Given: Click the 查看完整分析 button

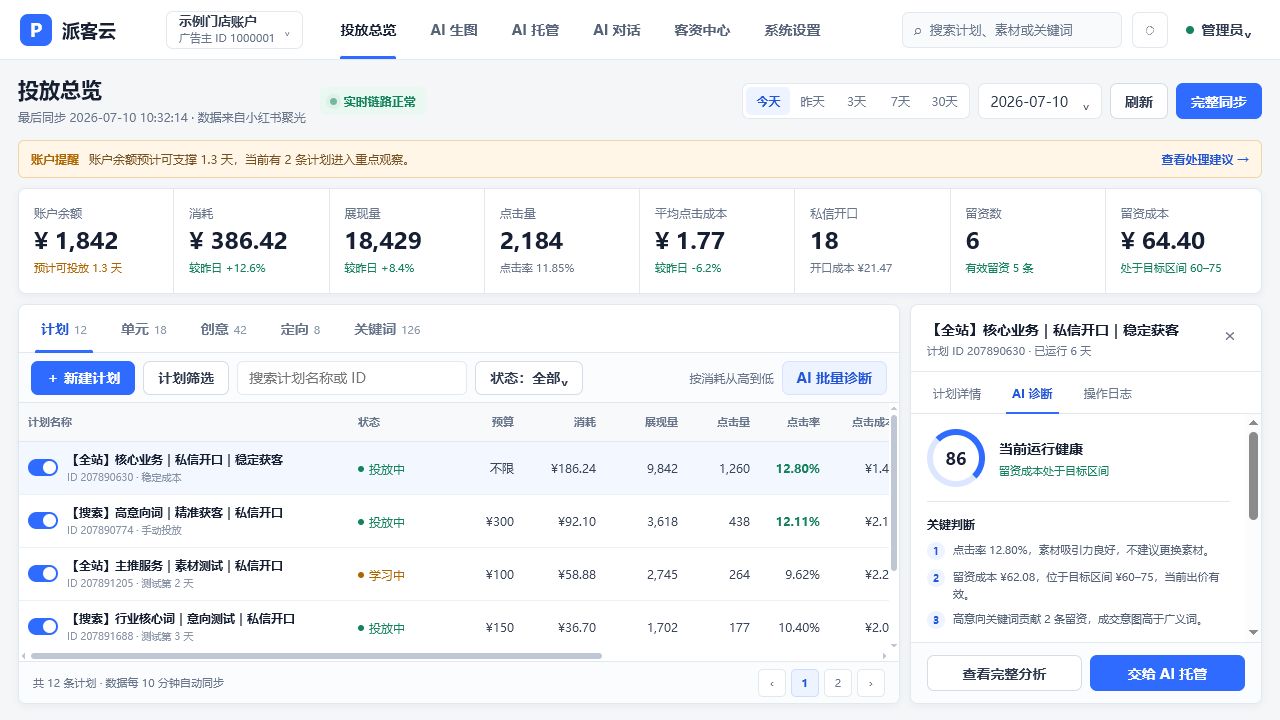Looking at the screenshot, I should 1004,674.
